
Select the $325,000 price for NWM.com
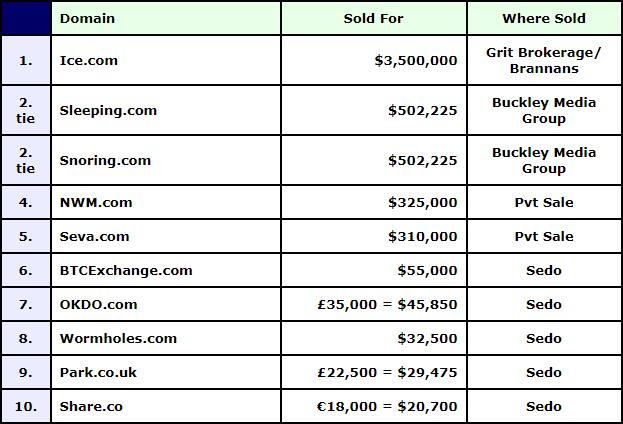(x=423, y=203)
